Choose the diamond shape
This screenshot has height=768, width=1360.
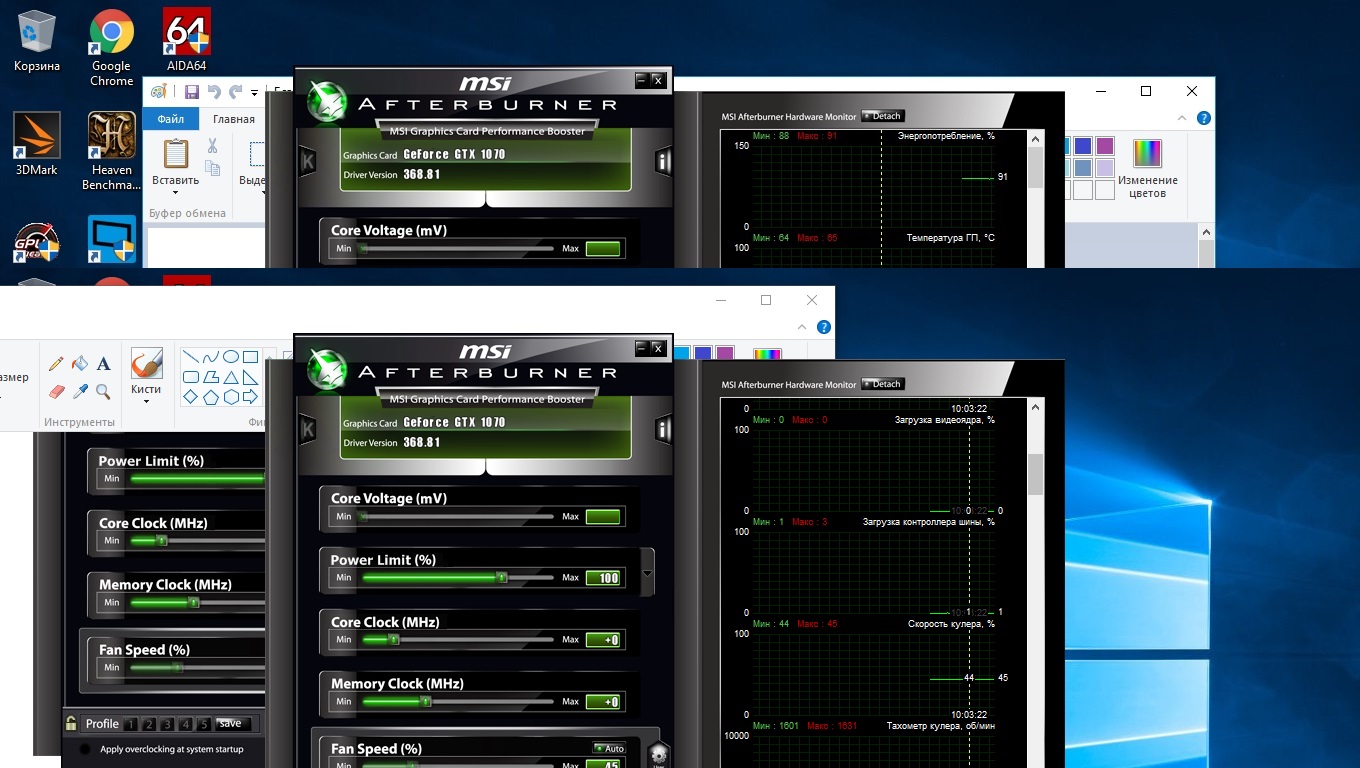pos(190,397)
